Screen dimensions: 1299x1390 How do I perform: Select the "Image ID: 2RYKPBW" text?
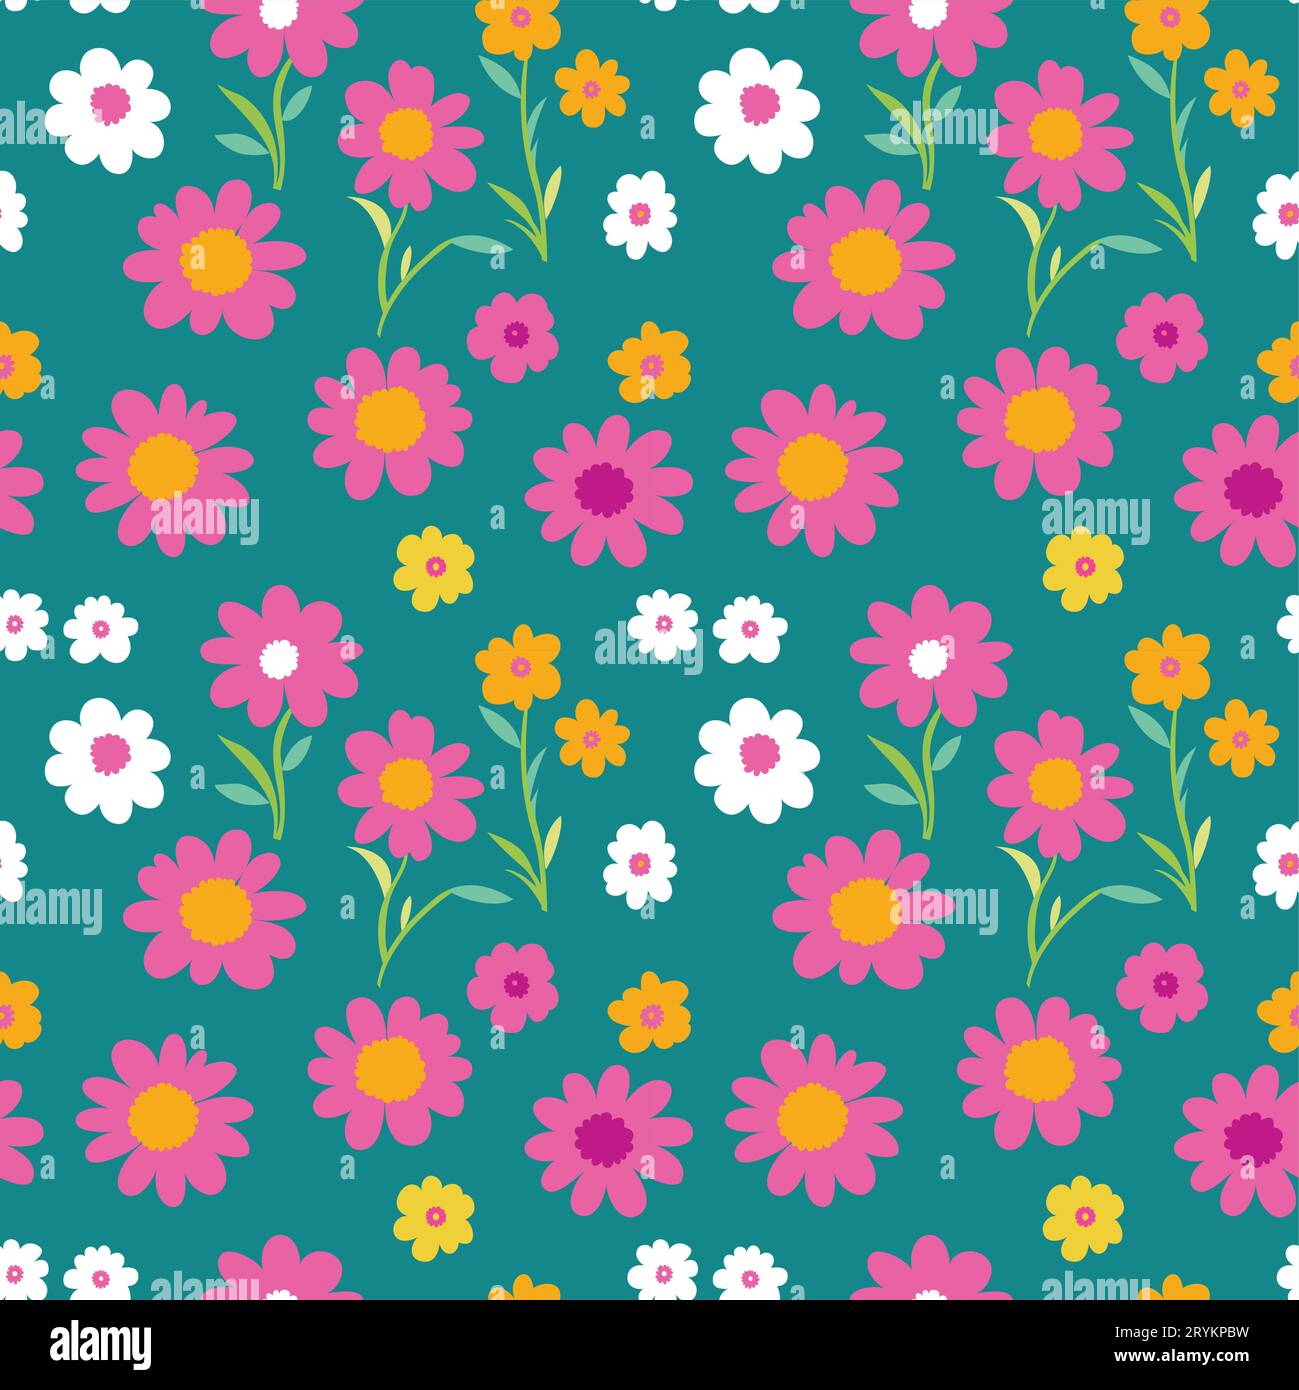pos(1182,1333)
